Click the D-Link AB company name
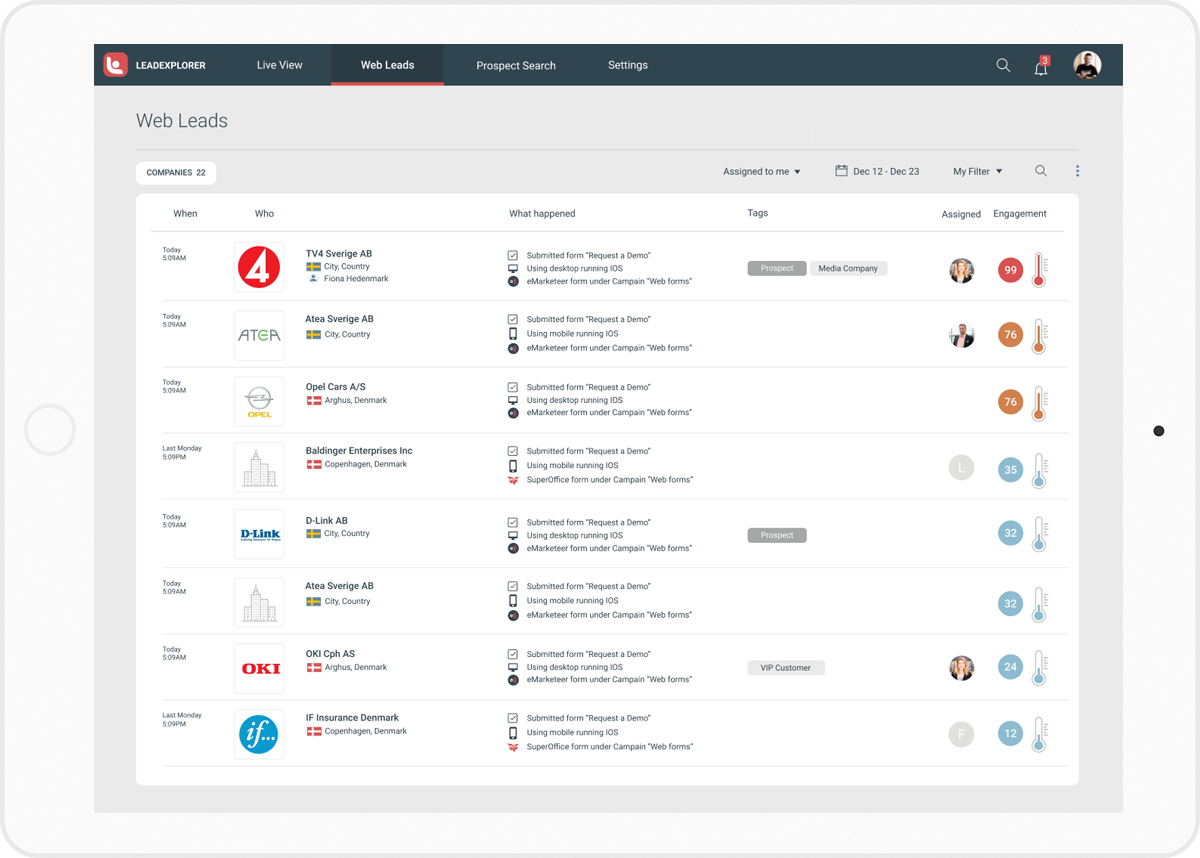The height and width of the screenshot is (858, 1200). 327,521
